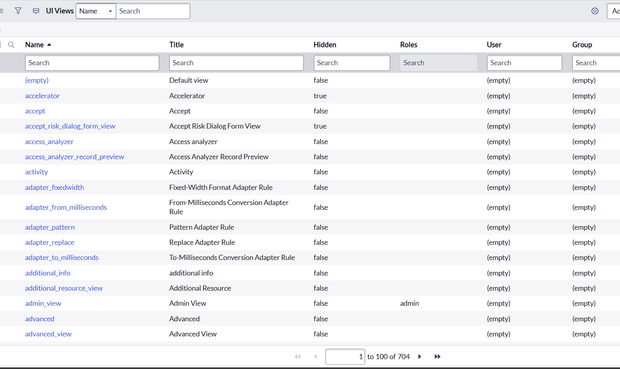Jump to the last page arrow

click(437, 356)
